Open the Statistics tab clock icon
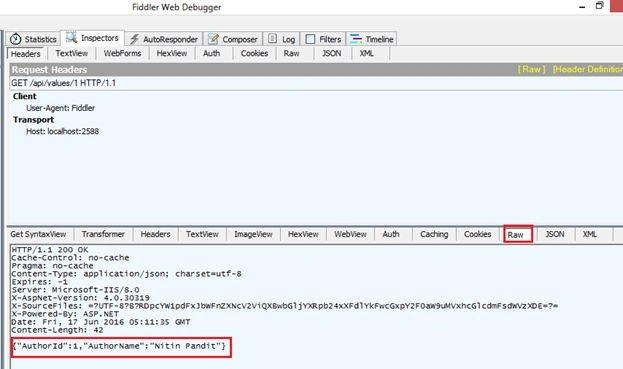 [x=15, y=39]
